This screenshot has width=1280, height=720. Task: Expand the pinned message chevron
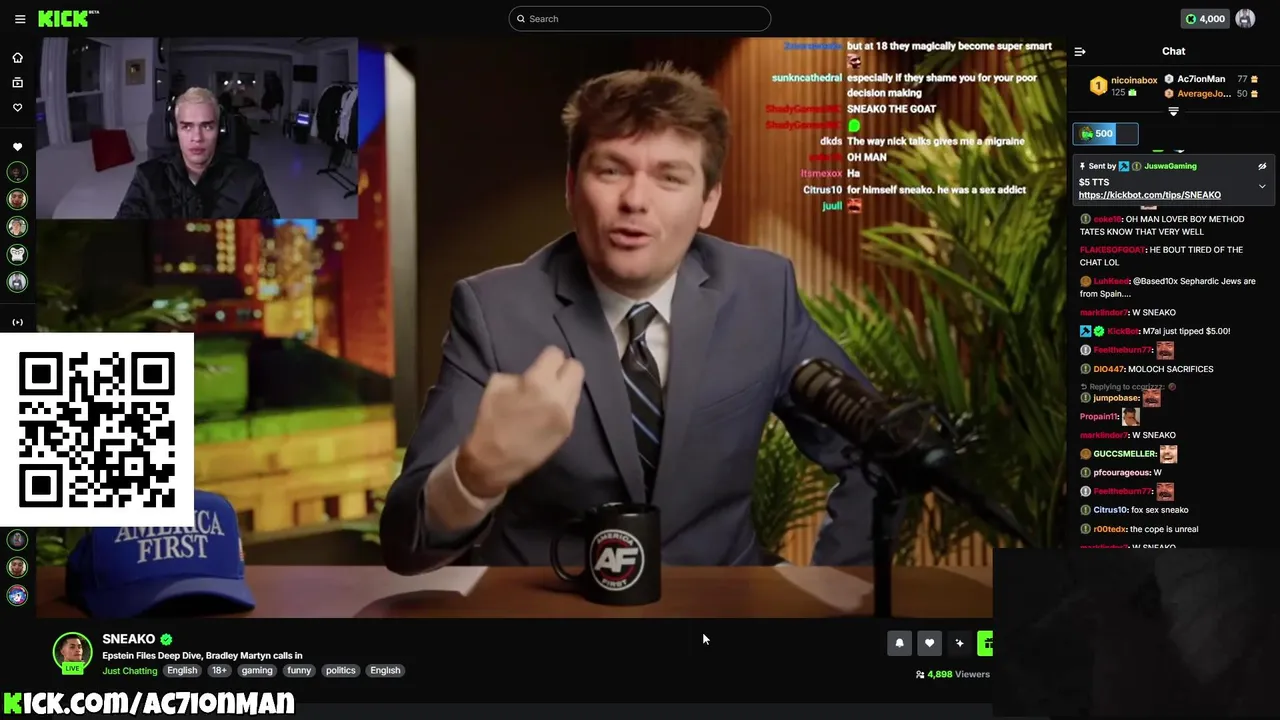point(1262,186)
